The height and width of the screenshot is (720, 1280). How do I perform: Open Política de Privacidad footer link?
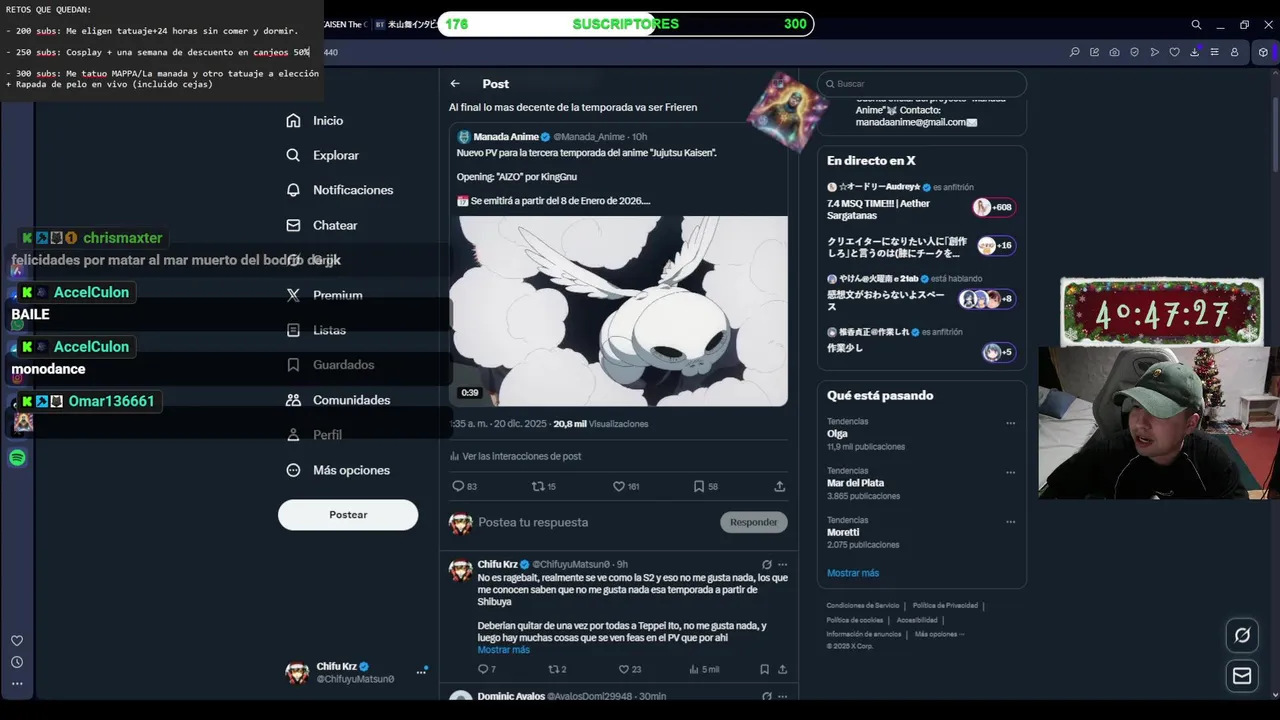945,605
